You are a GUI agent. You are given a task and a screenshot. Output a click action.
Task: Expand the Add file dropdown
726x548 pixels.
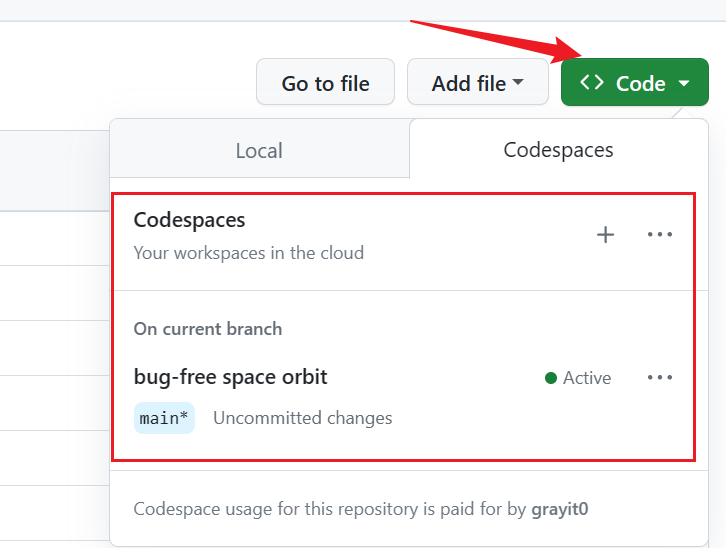pos(477,83)
